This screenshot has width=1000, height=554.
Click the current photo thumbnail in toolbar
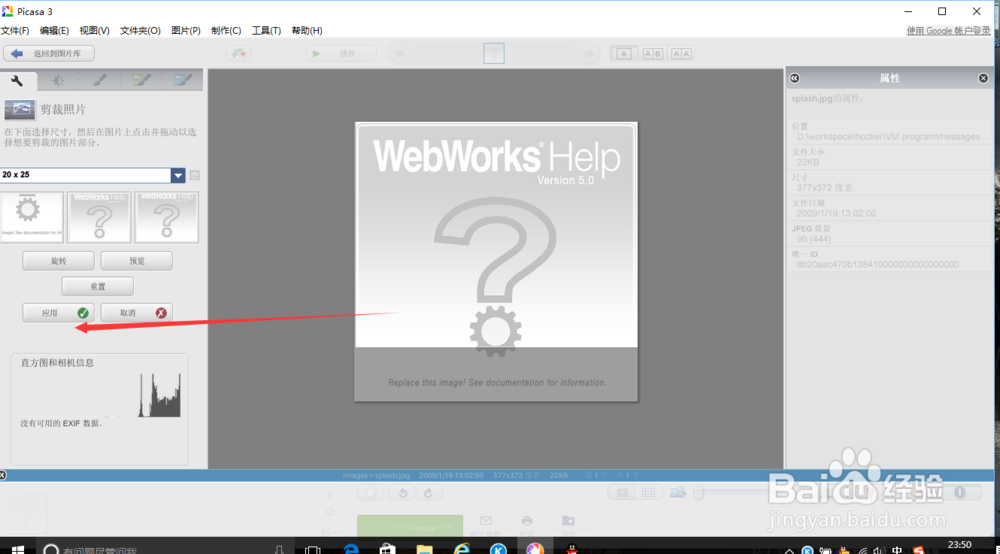(x=494, y=54)
